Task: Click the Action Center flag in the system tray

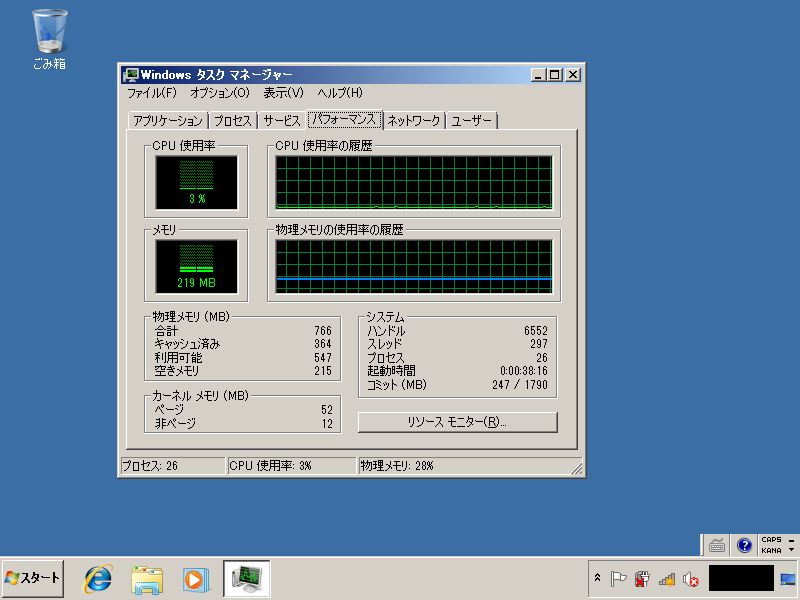Action: pyautogui.click(x=618, y=578)
